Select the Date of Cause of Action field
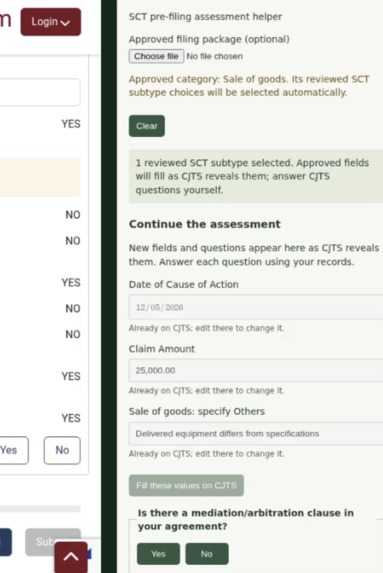Viewport: 383px width, 573px height. [x=256, y=307]
